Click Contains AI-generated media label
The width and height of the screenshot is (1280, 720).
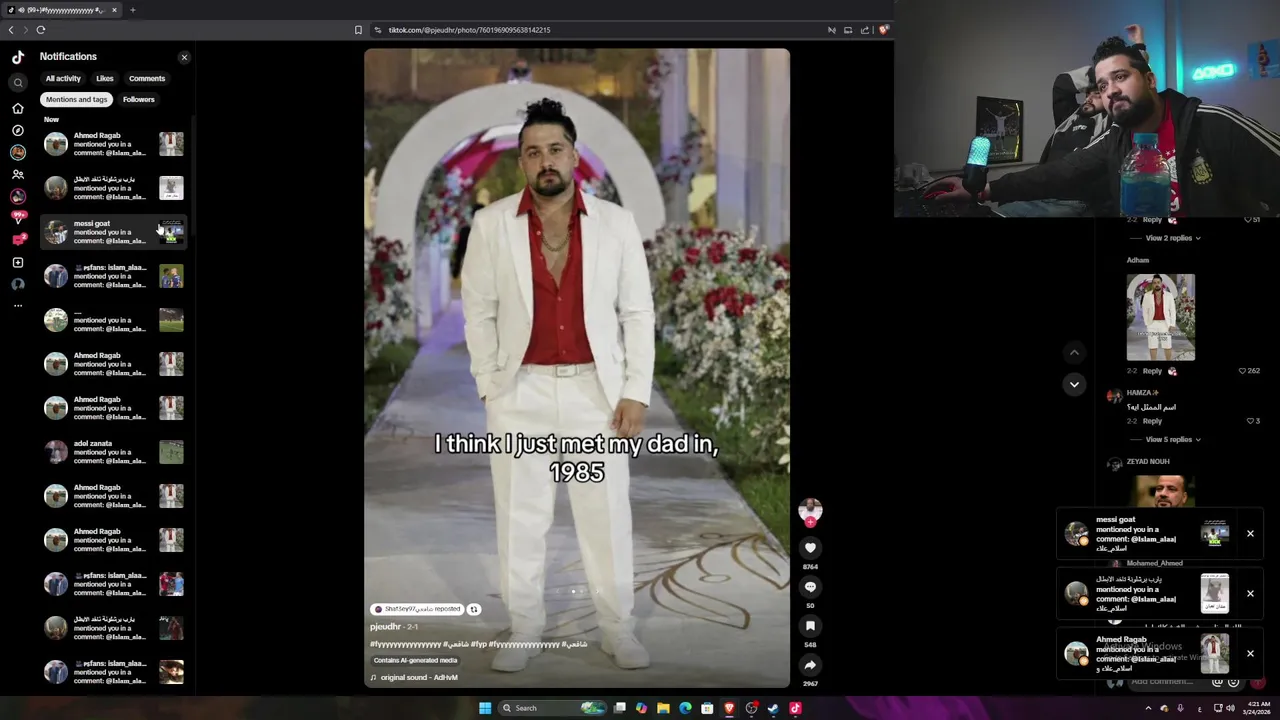coord(415,660)
